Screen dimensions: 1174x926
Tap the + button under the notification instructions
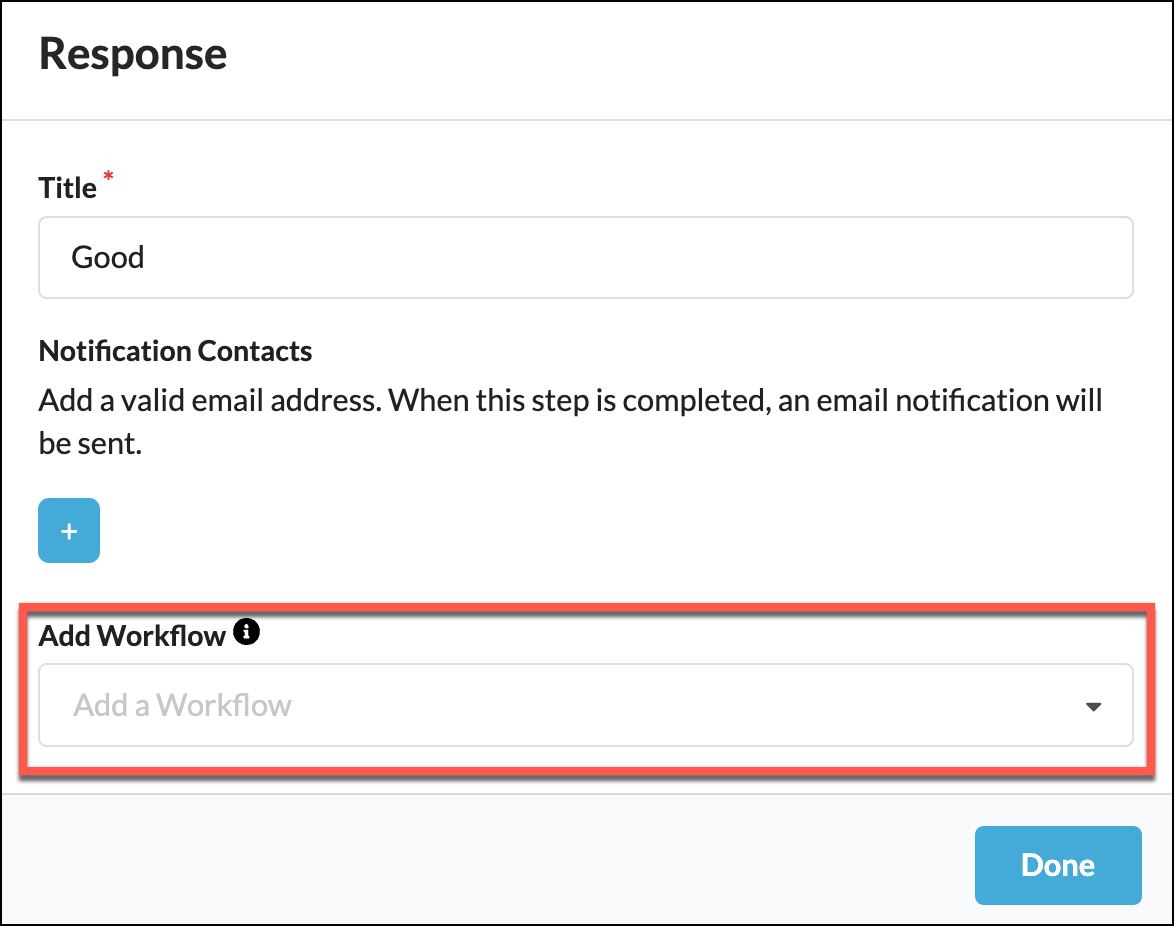[68, 530]
